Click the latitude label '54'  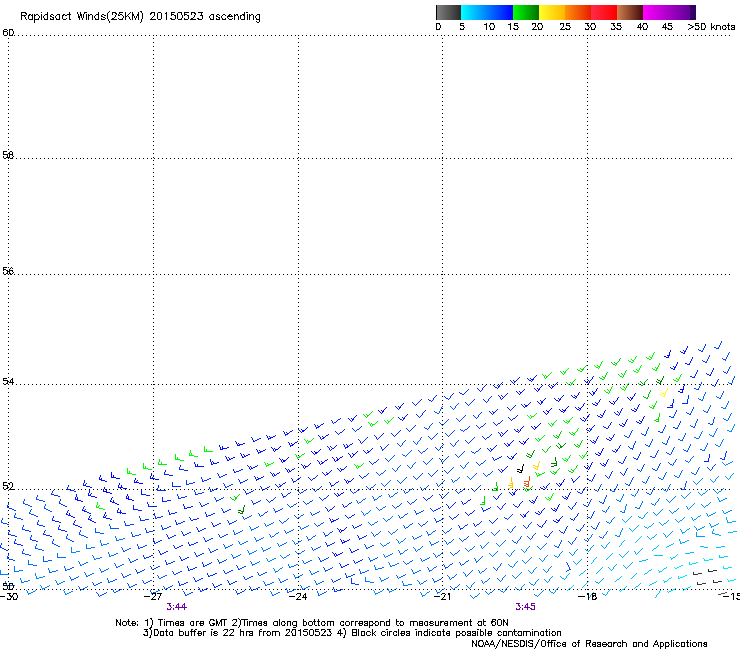8,381
